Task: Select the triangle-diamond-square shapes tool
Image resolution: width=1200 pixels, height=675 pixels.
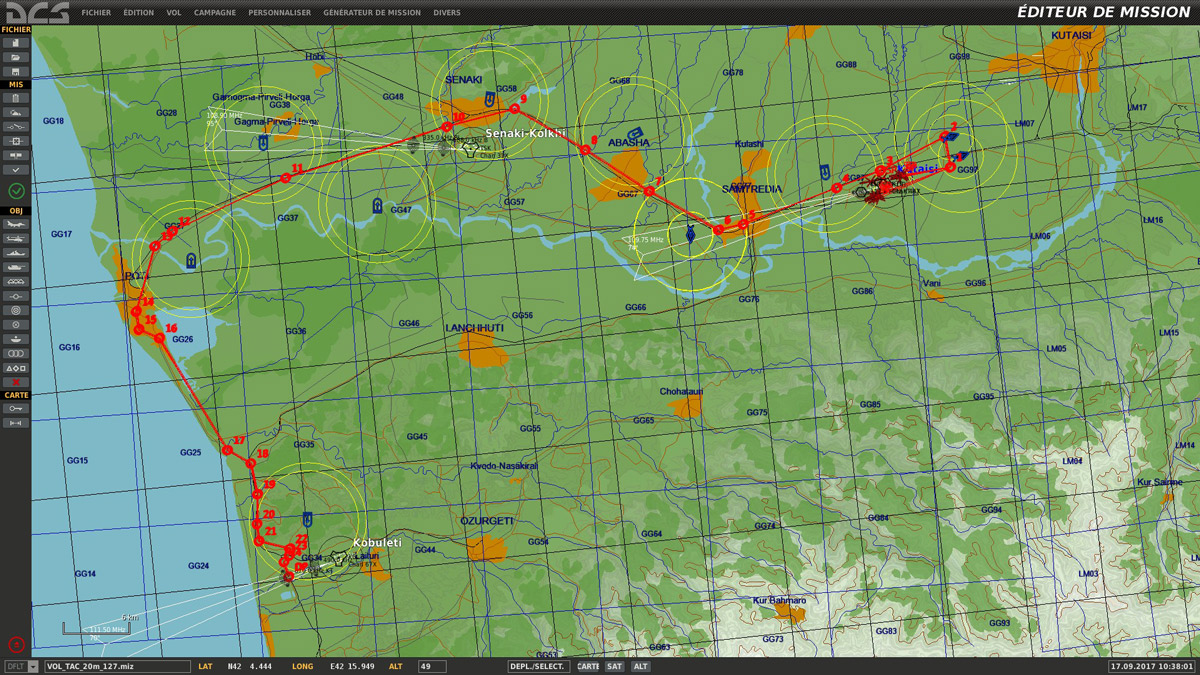Action: point(16,368)
